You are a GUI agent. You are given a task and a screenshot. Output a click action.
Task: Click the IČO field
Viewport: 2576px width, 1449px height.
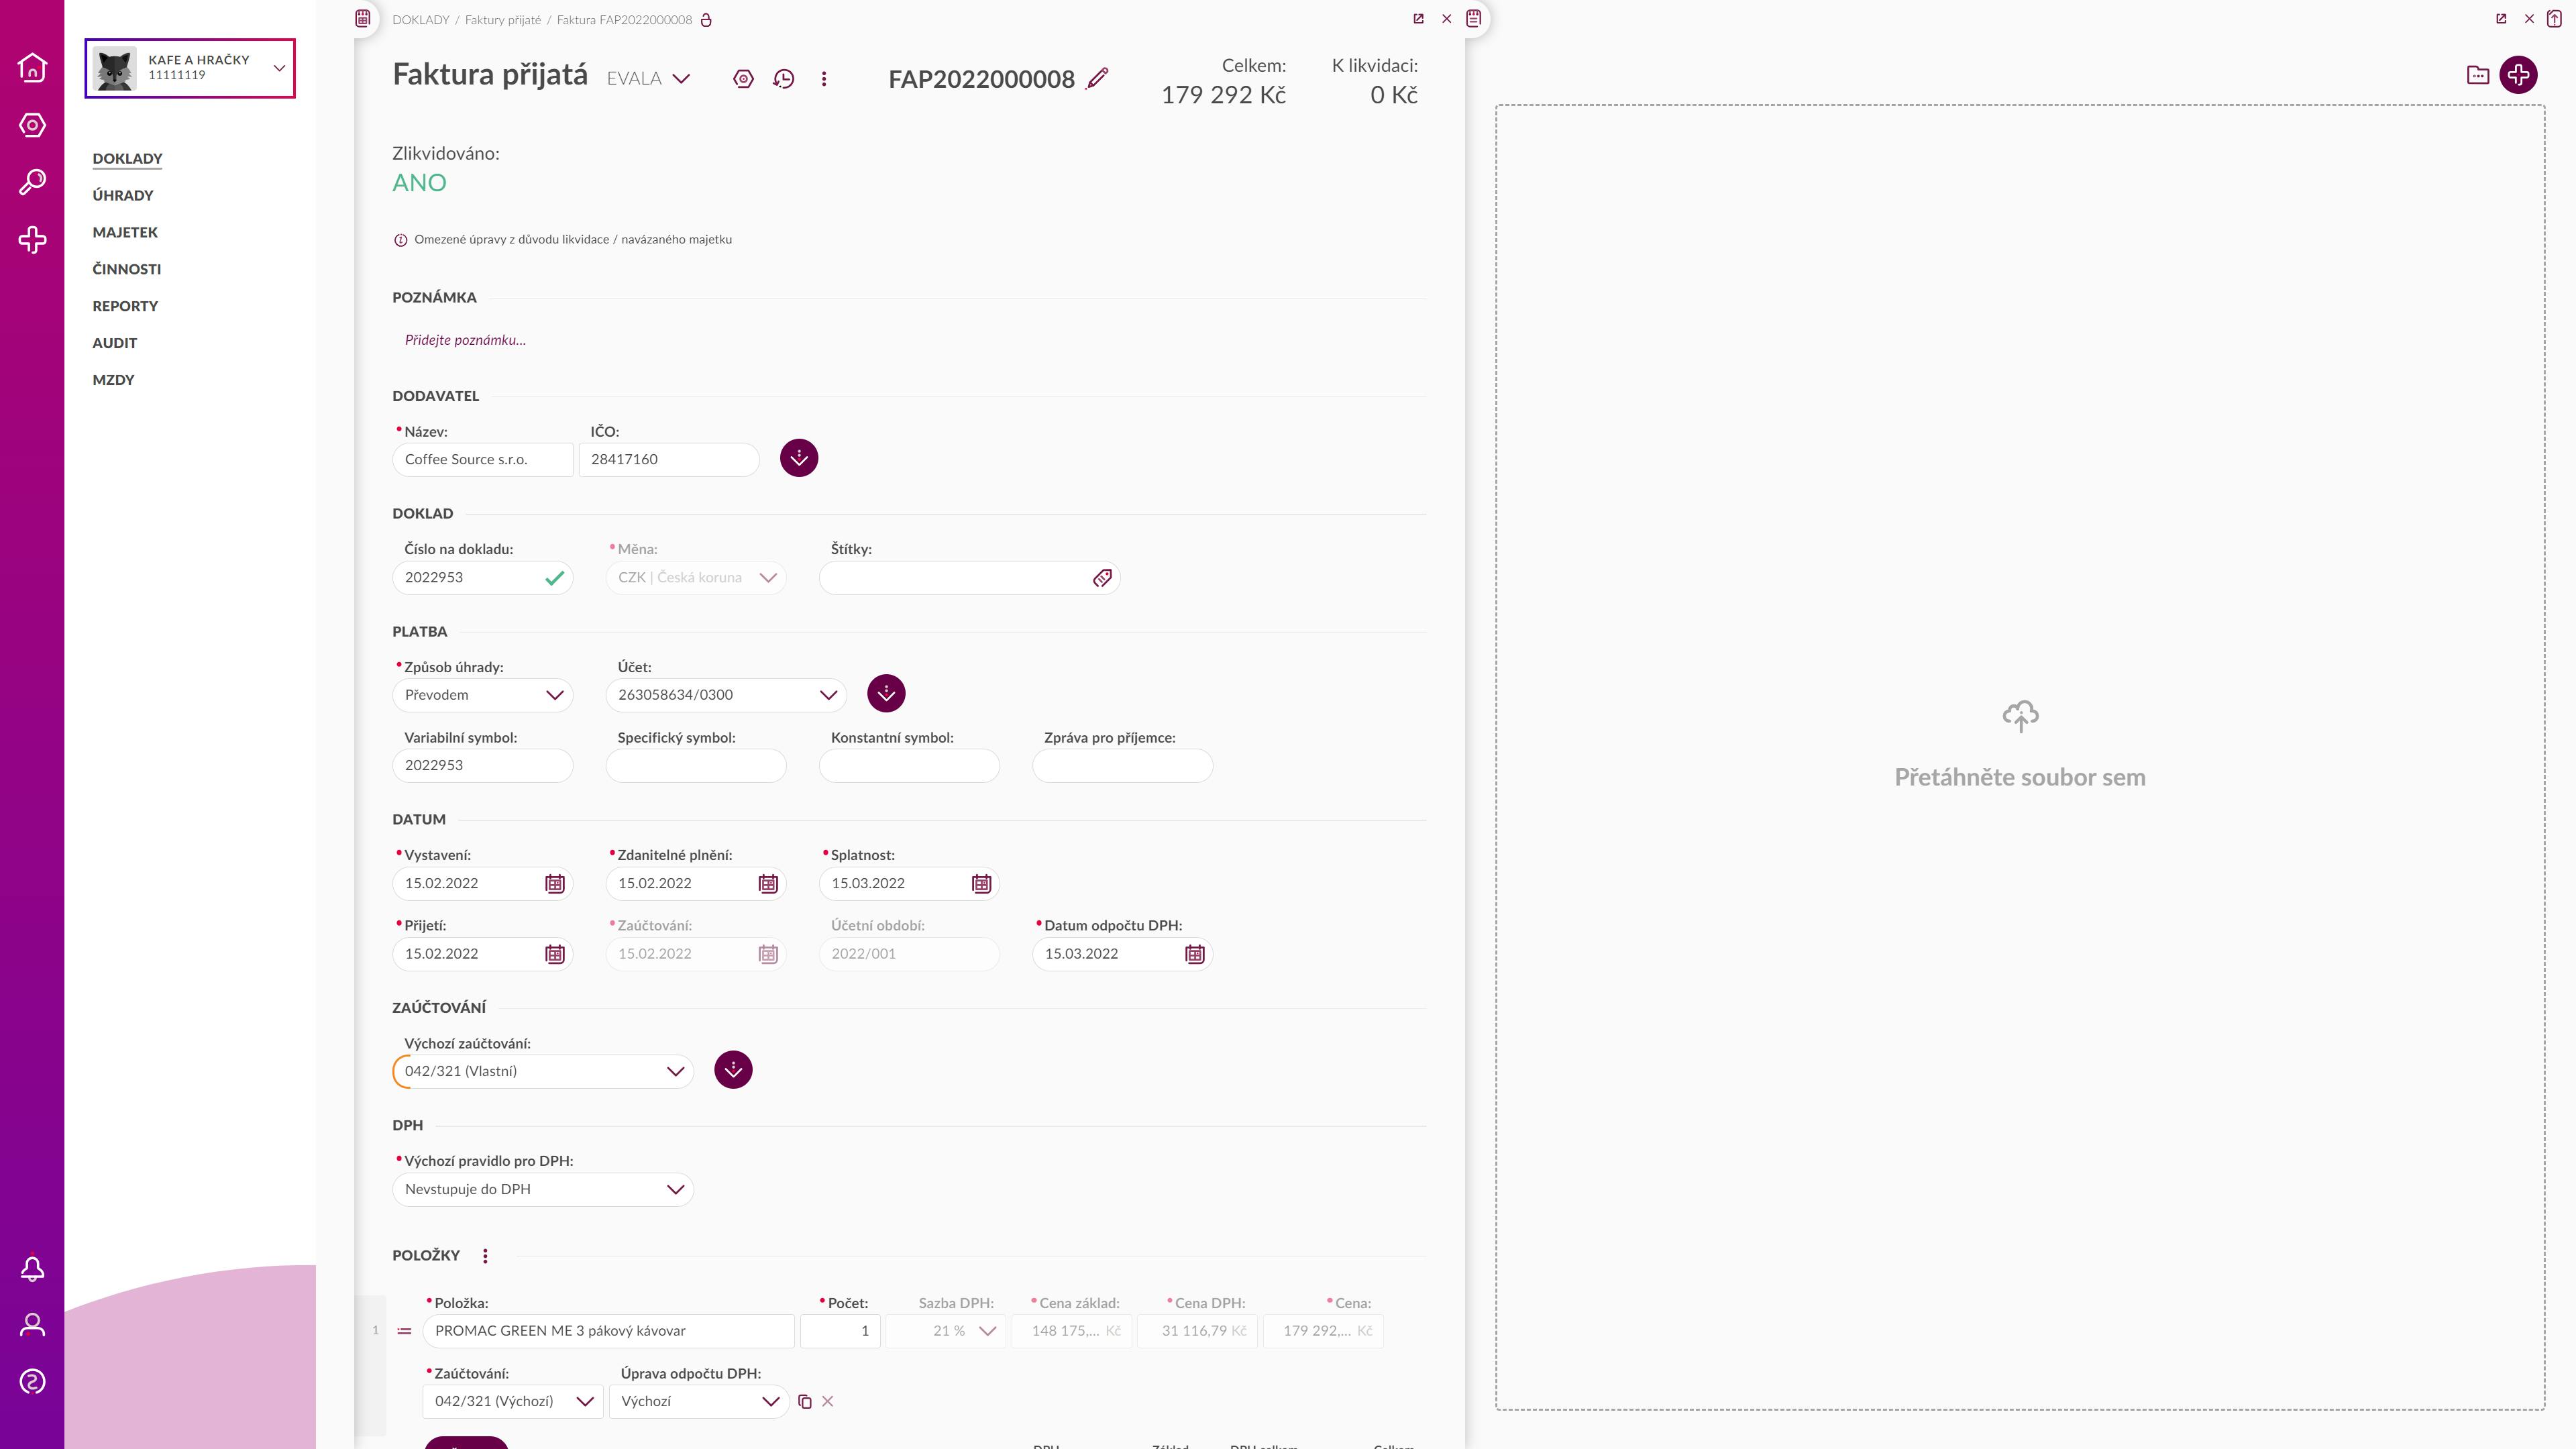pyautogui.click(x=669, y=460)
